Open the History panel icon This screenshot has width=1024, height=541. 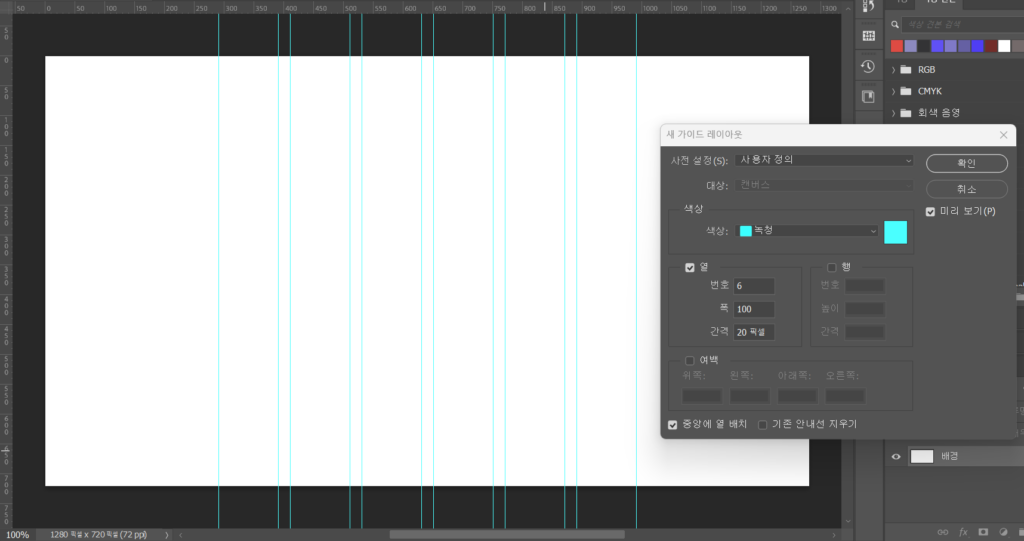tap(868, 66)
